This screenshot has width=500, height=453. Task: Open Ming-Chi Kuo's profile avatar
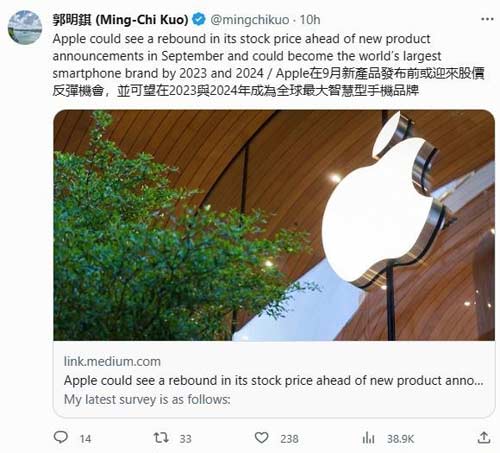pos(25,27)
